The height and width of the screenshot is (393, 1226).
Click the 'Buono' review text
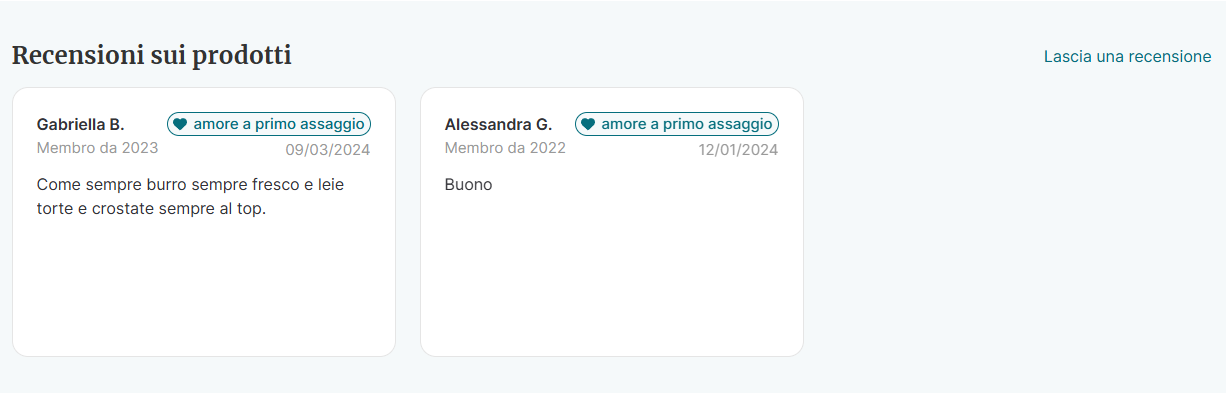pos(468,185)
